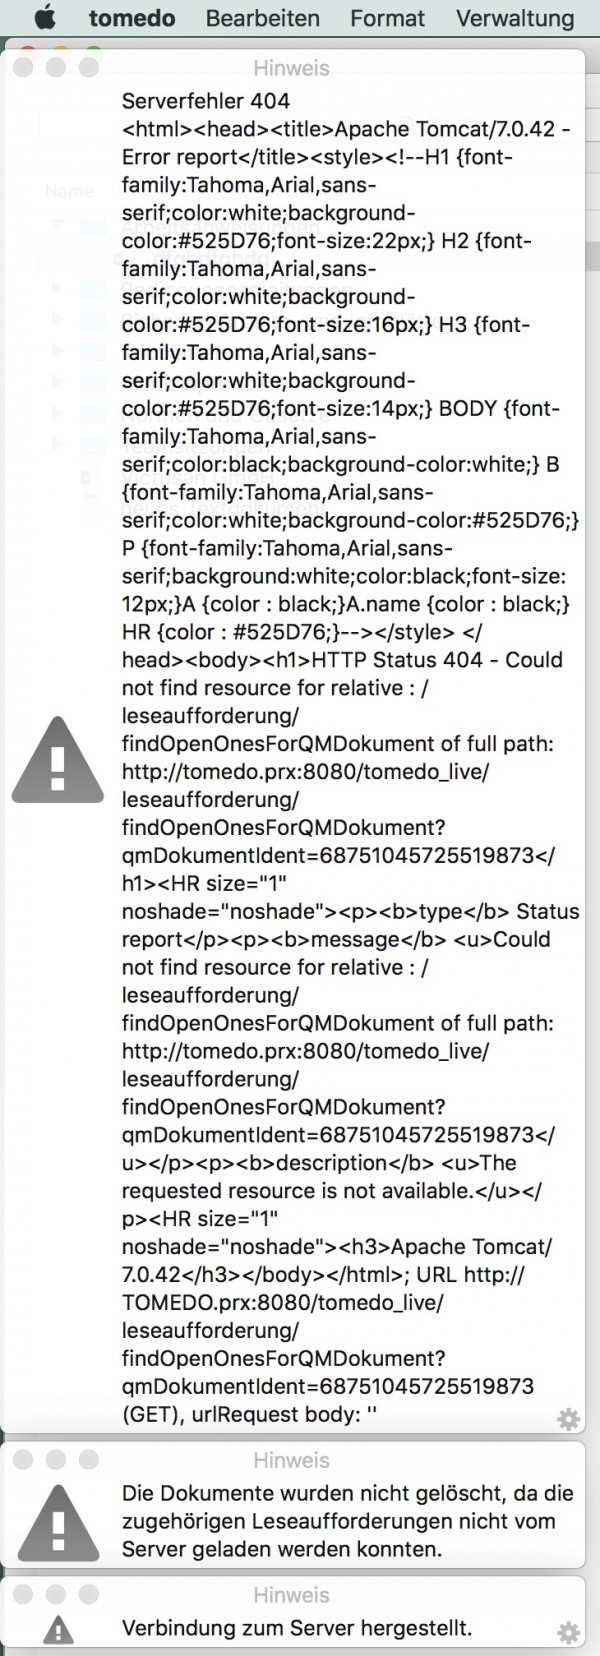This screenshot has width=600, height=1656.
Task: Minimize the Serverfehler 404 Hinweis window
Action: click(56, 68)
